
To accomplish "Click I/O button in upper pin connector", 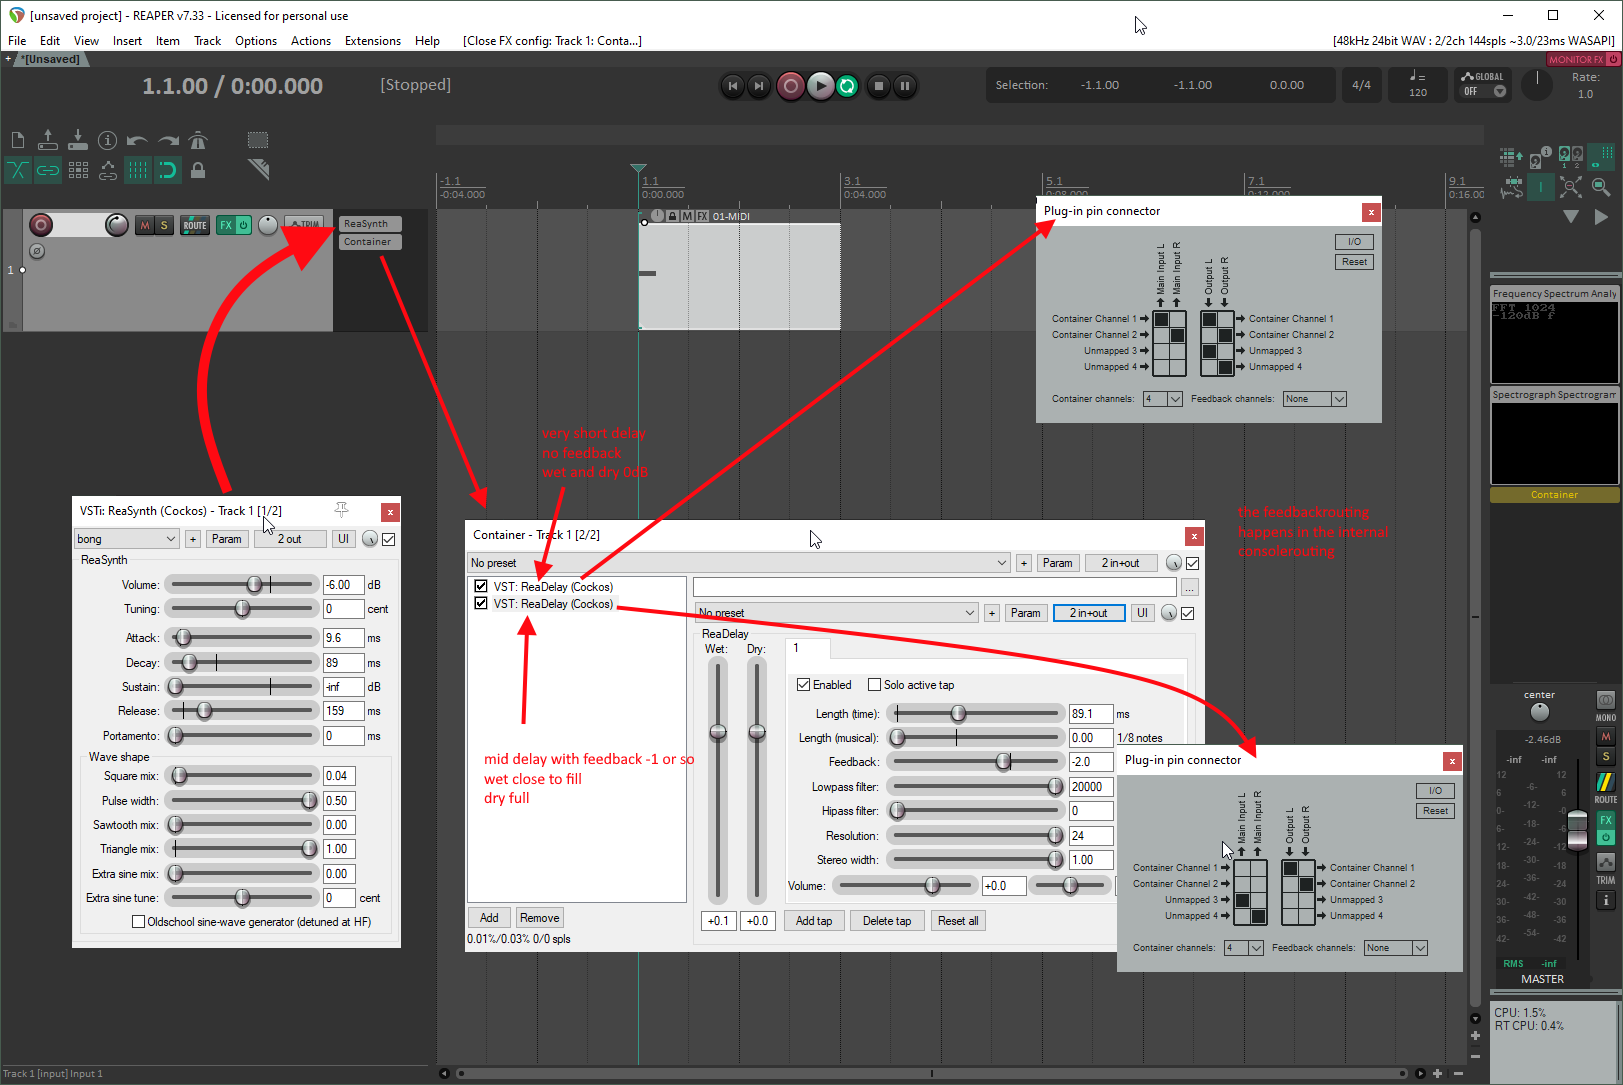I will [x=1354, y=242].
